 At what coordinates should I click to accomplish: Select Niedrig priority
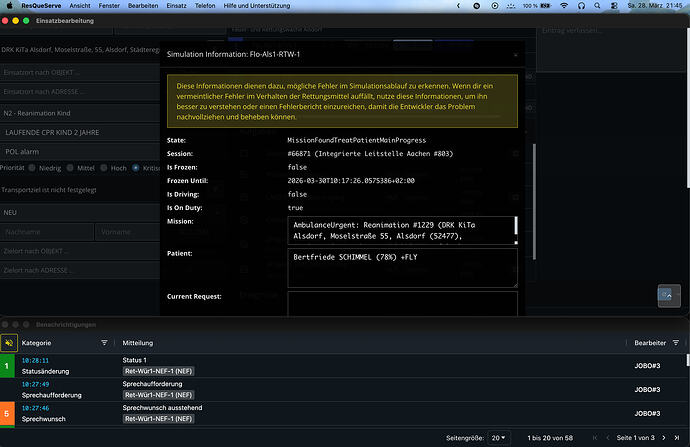tap(32, 168)
